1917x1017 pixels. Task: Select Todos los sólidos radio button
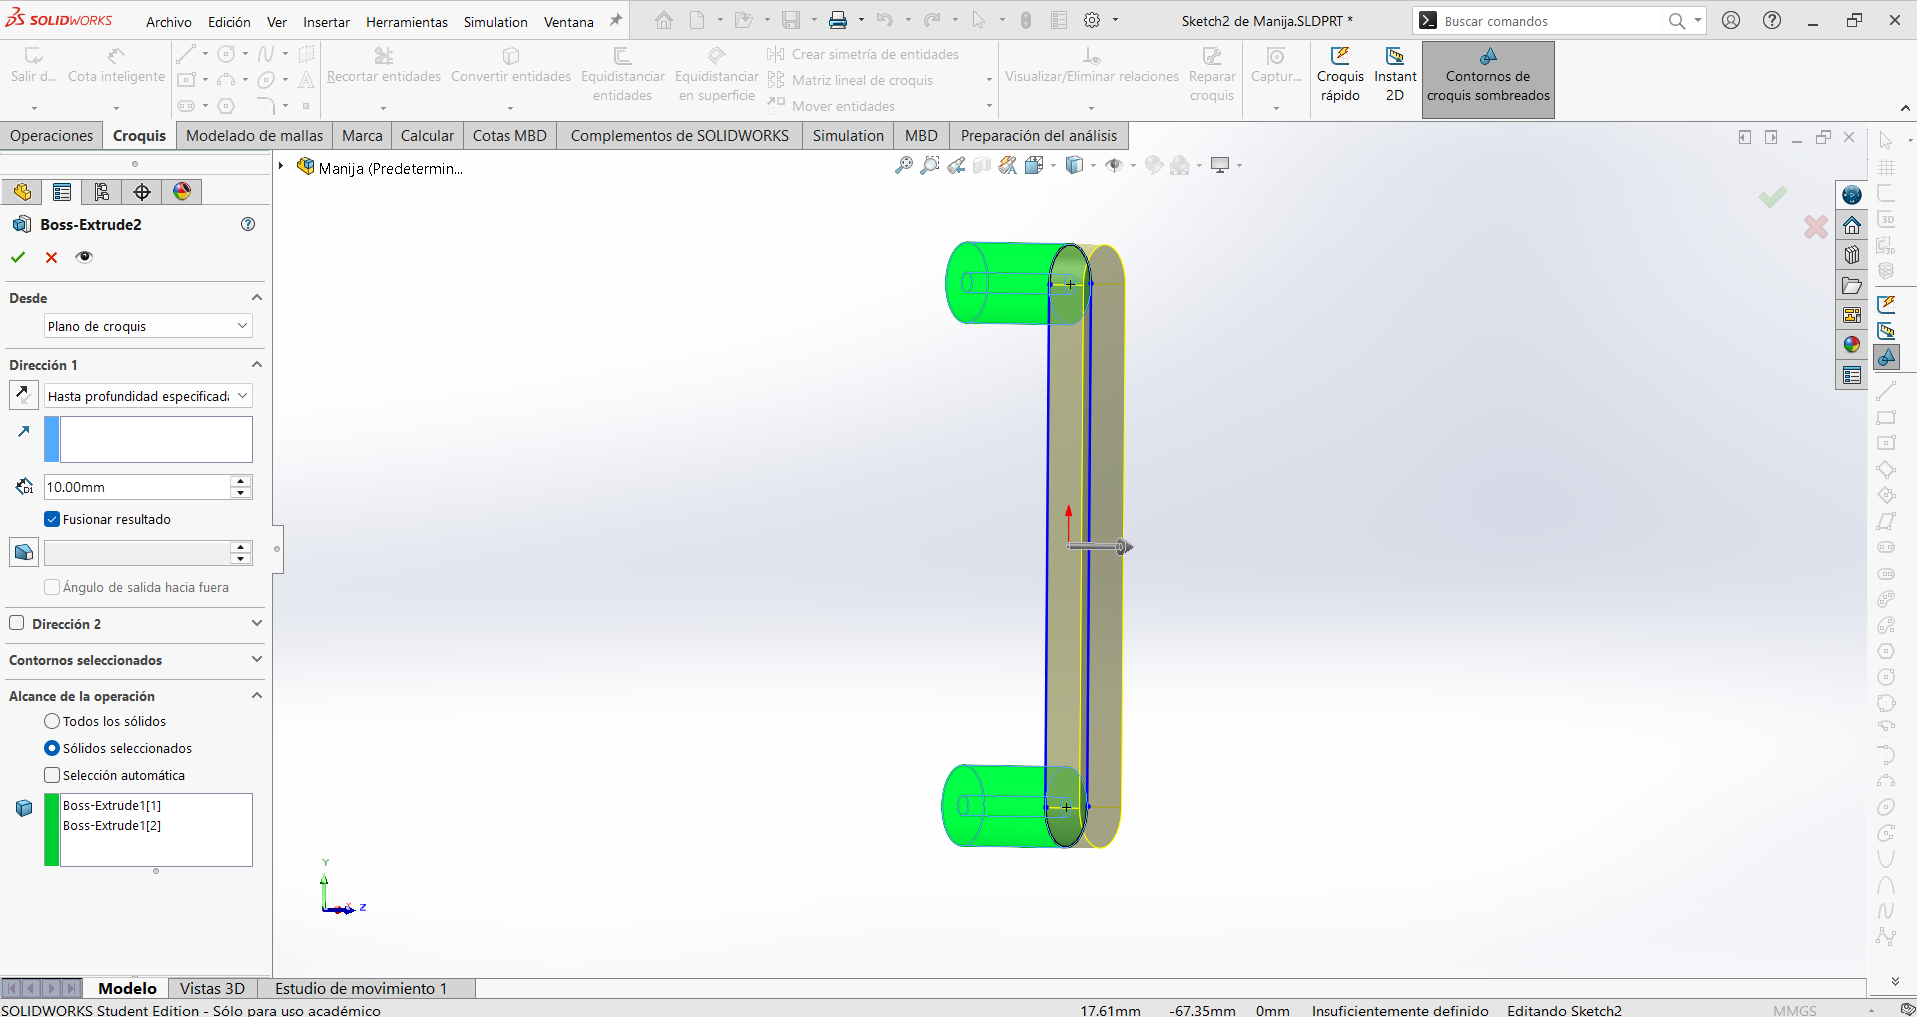tap(52, 721)
